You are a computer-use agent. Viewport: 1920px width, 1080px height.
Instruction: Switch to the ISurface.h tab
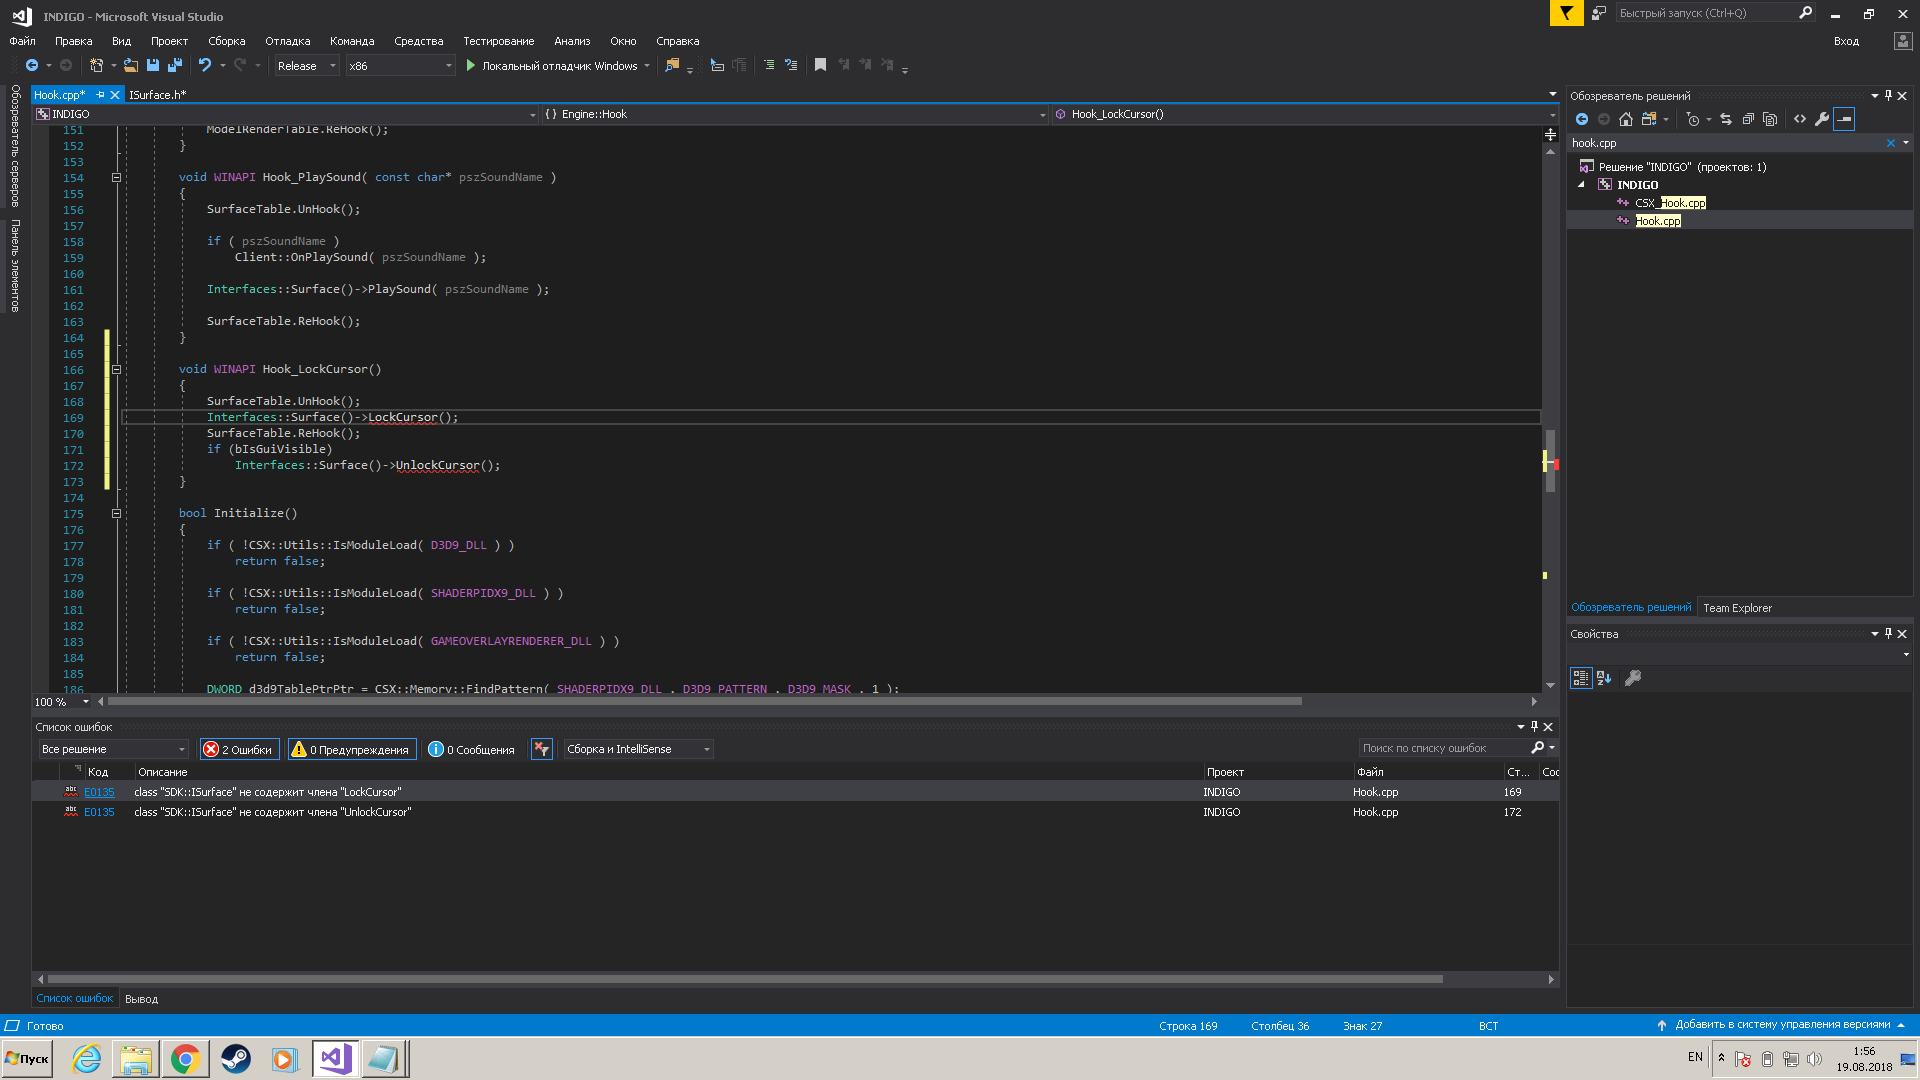pos(157,95)
